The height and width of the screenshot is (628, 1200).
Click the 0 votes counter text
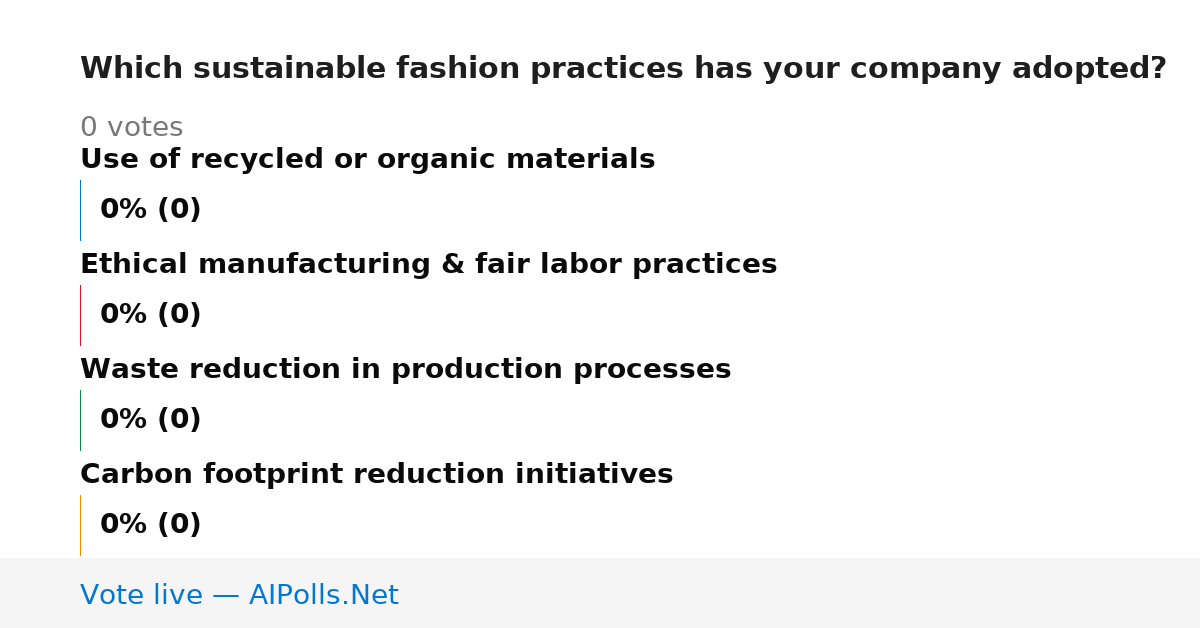[x=131, y=128]
